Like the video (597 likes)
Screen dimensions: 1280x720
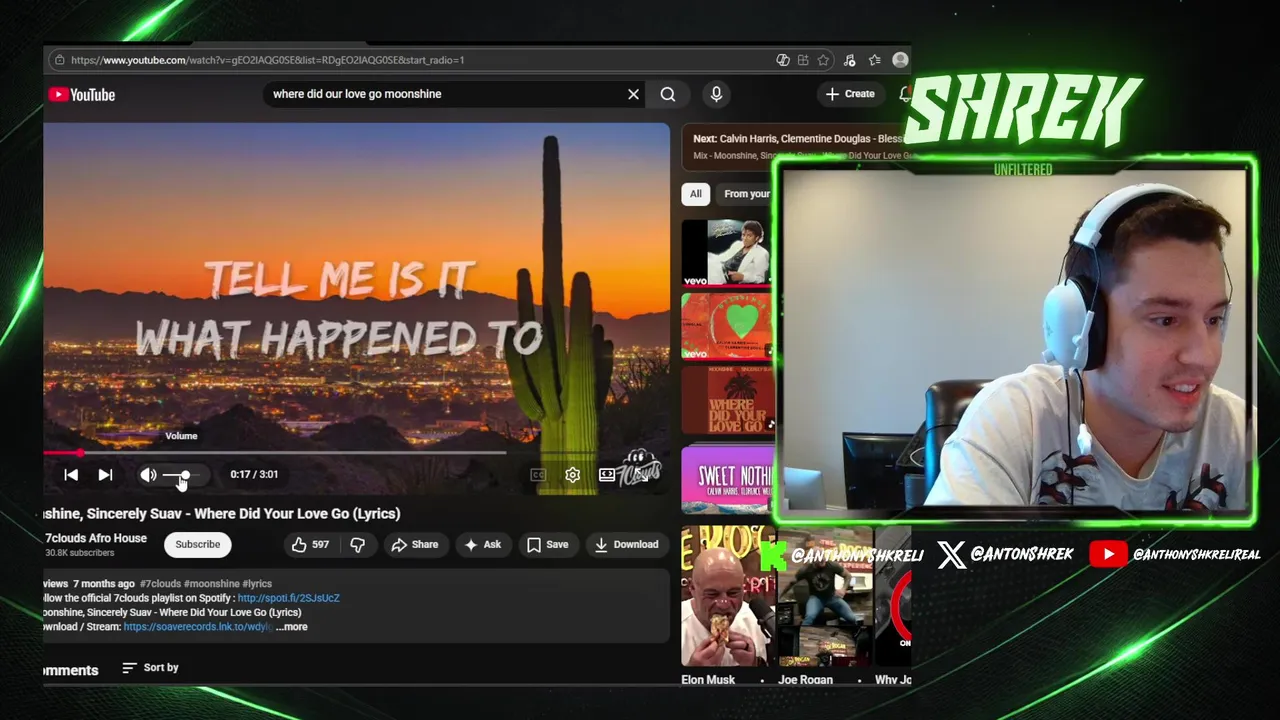[x=310, y=544]
